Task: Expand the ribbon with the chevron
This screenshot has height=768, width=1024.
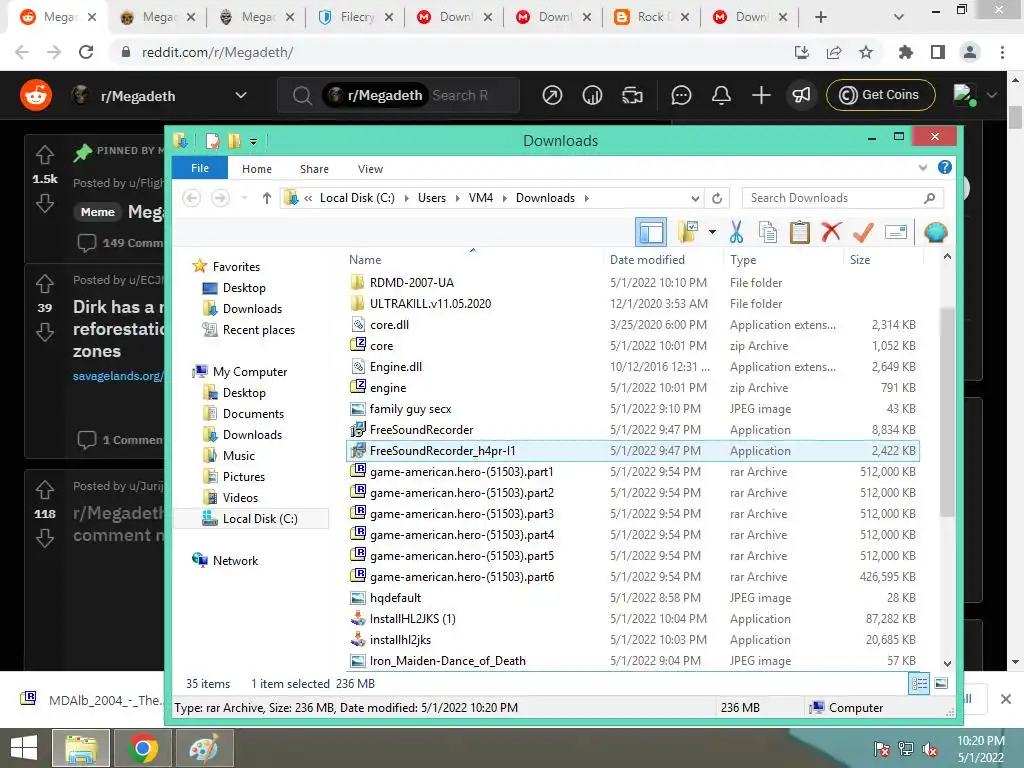Action: (x=922, y=168)
